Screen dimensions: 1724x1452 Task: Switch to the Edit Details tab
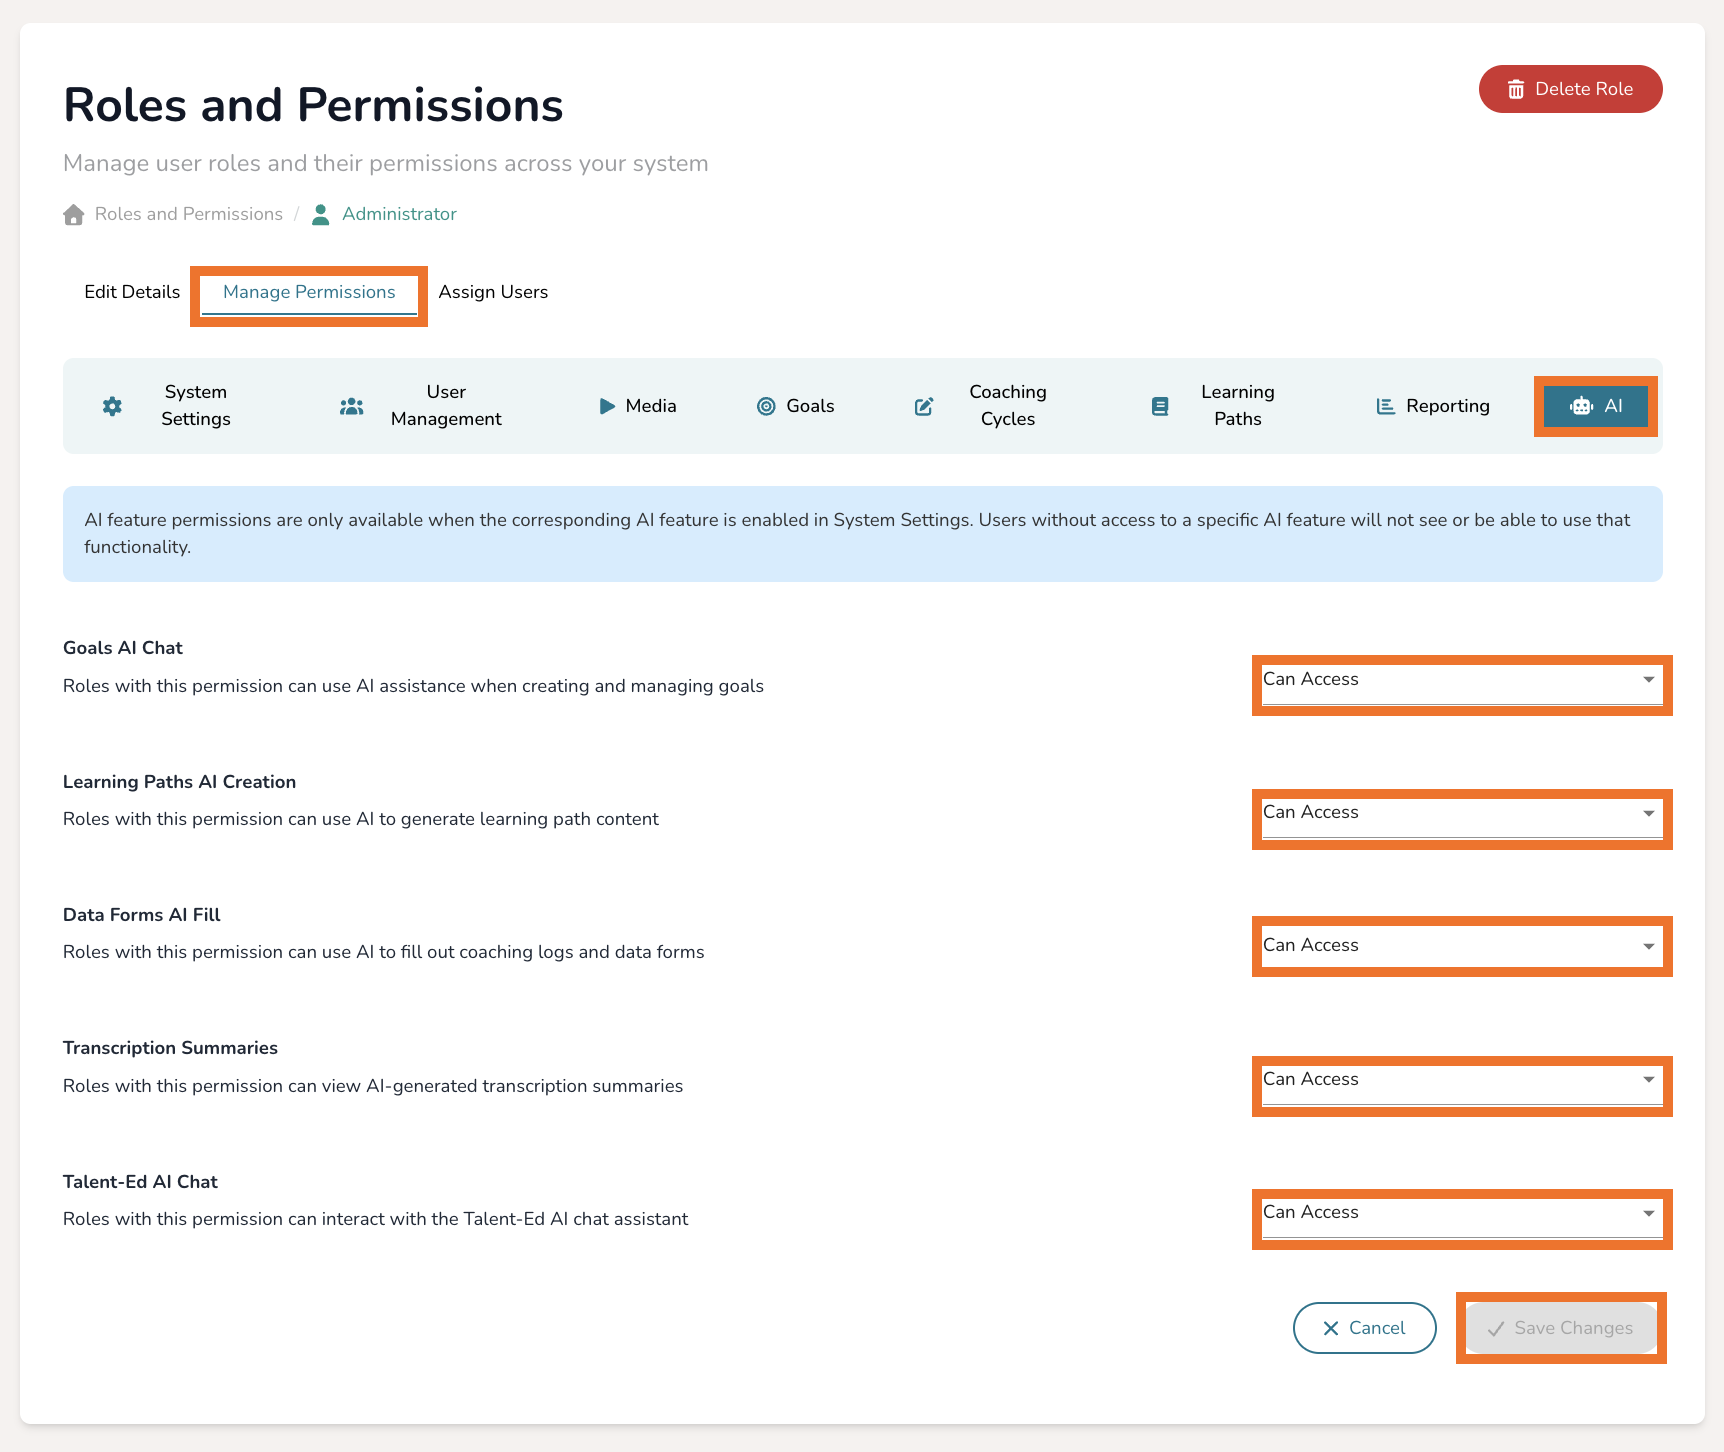click(x=132, y=292)
